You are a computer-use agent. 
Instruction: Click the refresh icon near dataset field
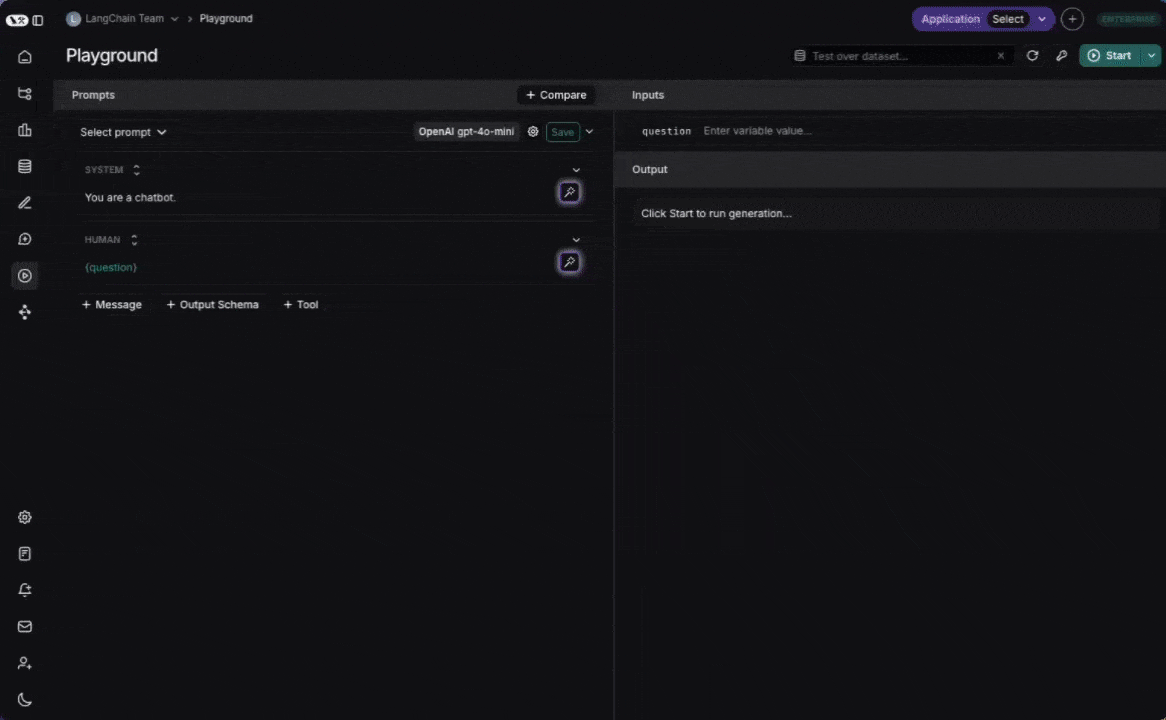pos(1033,56)
